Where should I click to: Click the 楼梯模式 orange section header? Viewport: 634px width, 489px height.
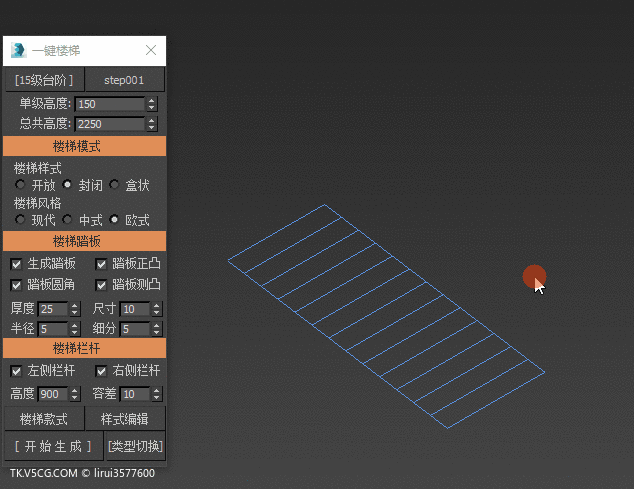pos(84,146)
